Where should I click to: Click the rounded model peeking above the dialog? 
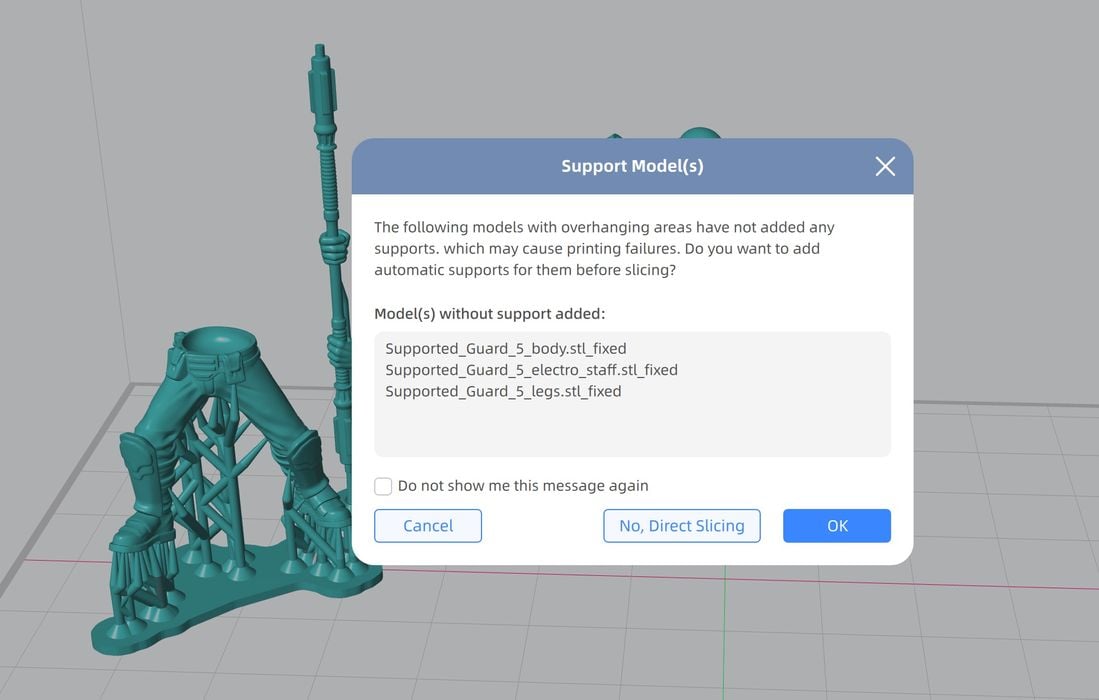(x=699, y=136)
